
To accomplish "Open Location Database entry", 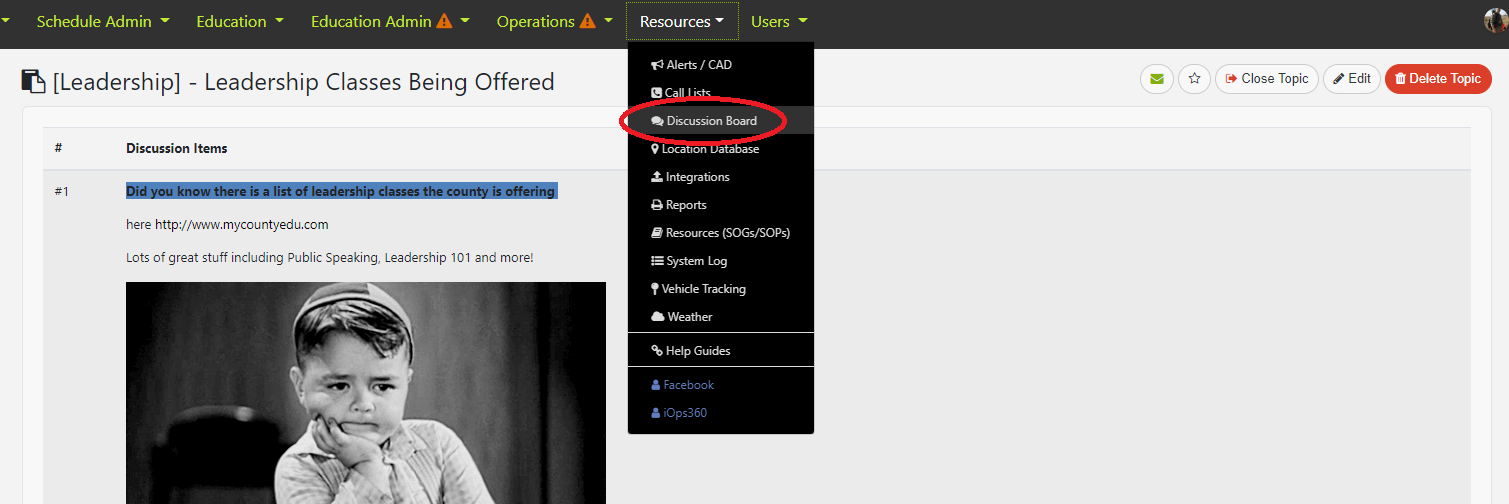I will (x=721, y=149).
